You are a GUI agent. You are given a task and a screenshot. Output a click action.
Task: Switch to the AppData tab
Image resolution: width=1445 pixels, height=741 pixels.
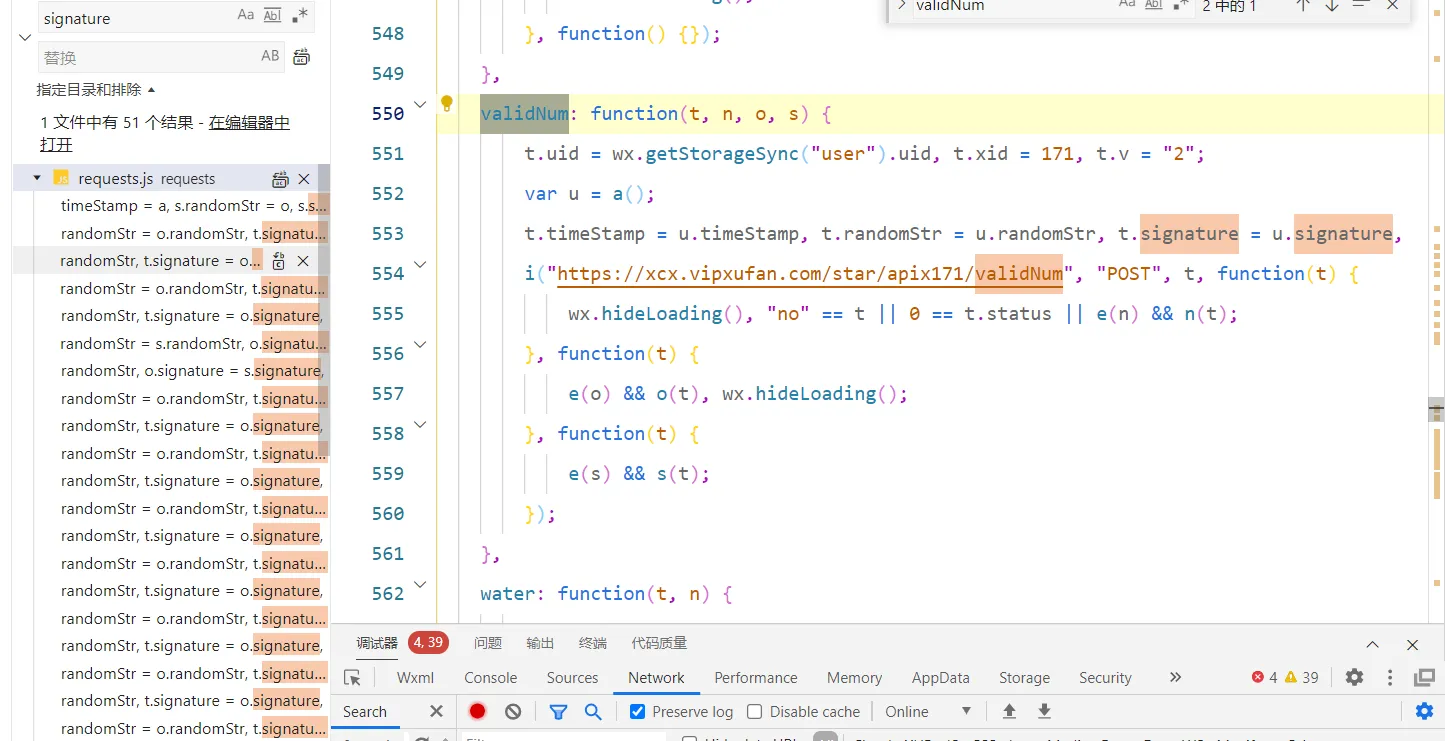click(x=941, y=677)
